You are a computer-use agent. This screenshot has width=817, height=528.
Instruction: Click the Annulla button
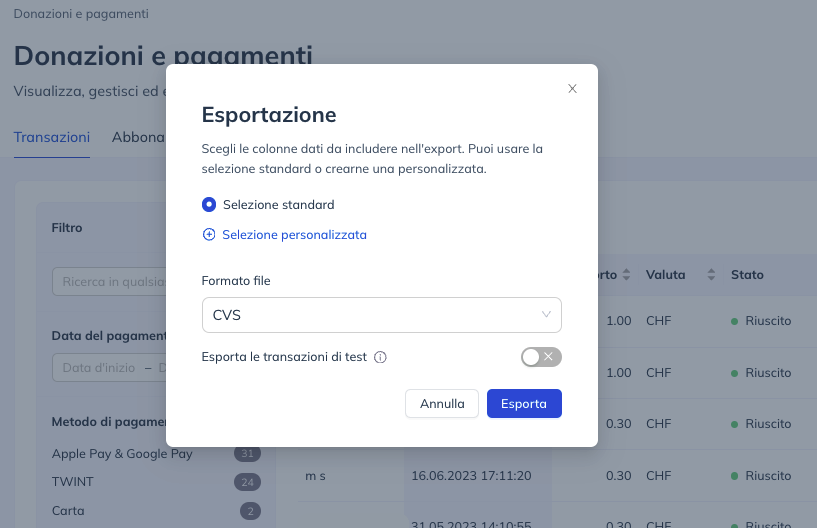[442, 403]
